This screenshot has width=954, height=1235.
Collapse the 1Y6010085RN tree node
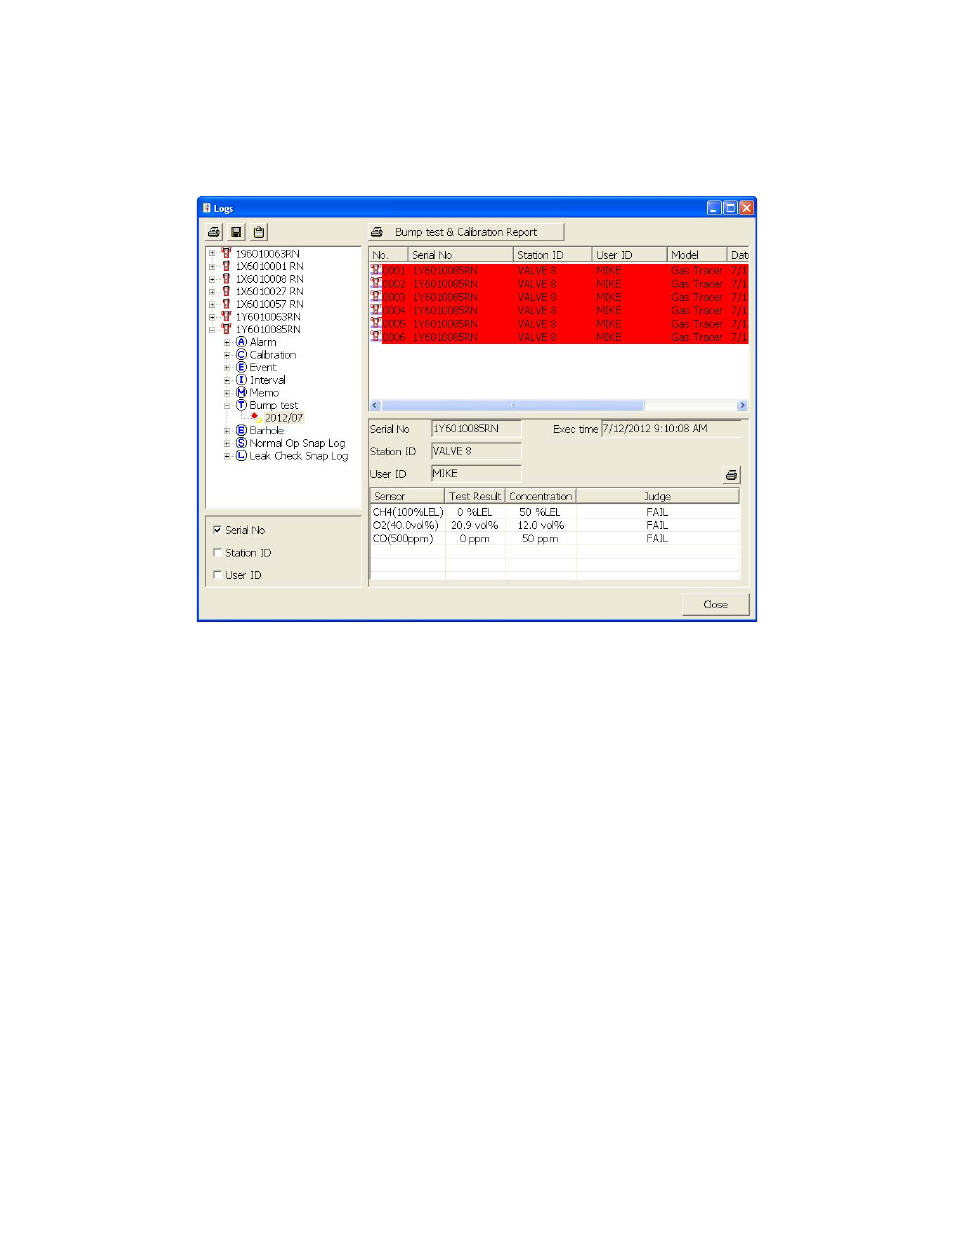[x=212, y=329]
